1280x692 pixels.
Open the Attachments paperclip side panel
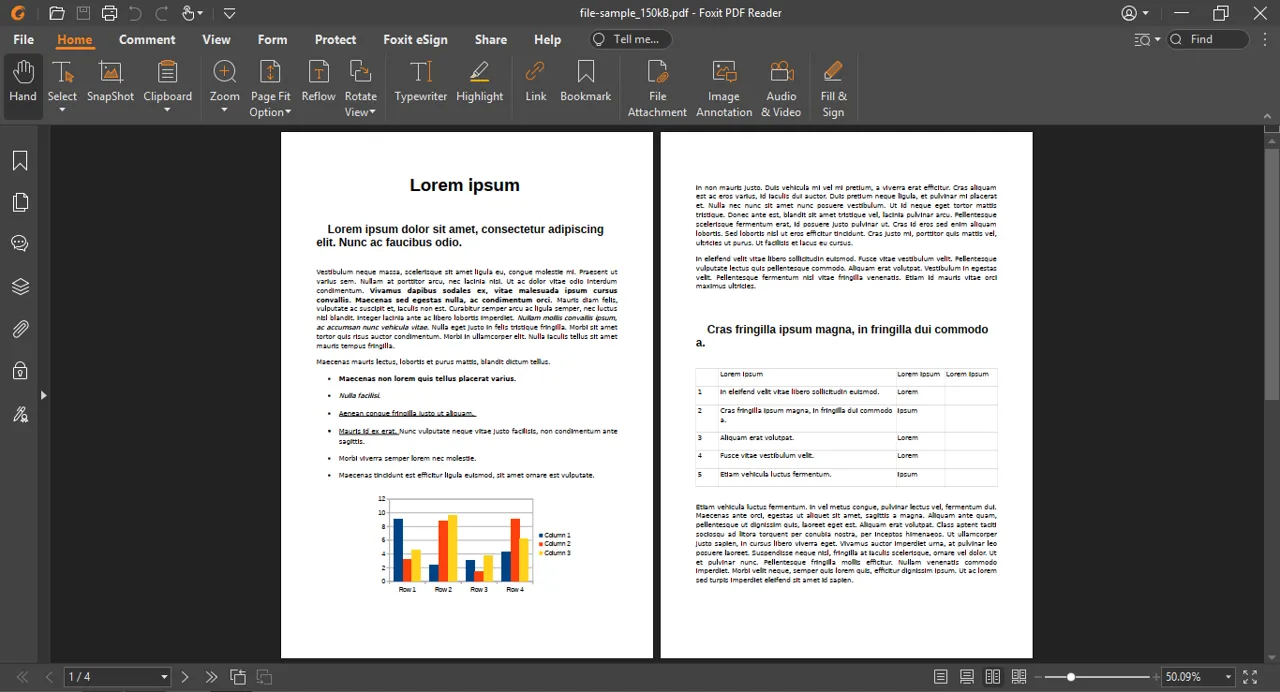point(20,329)
